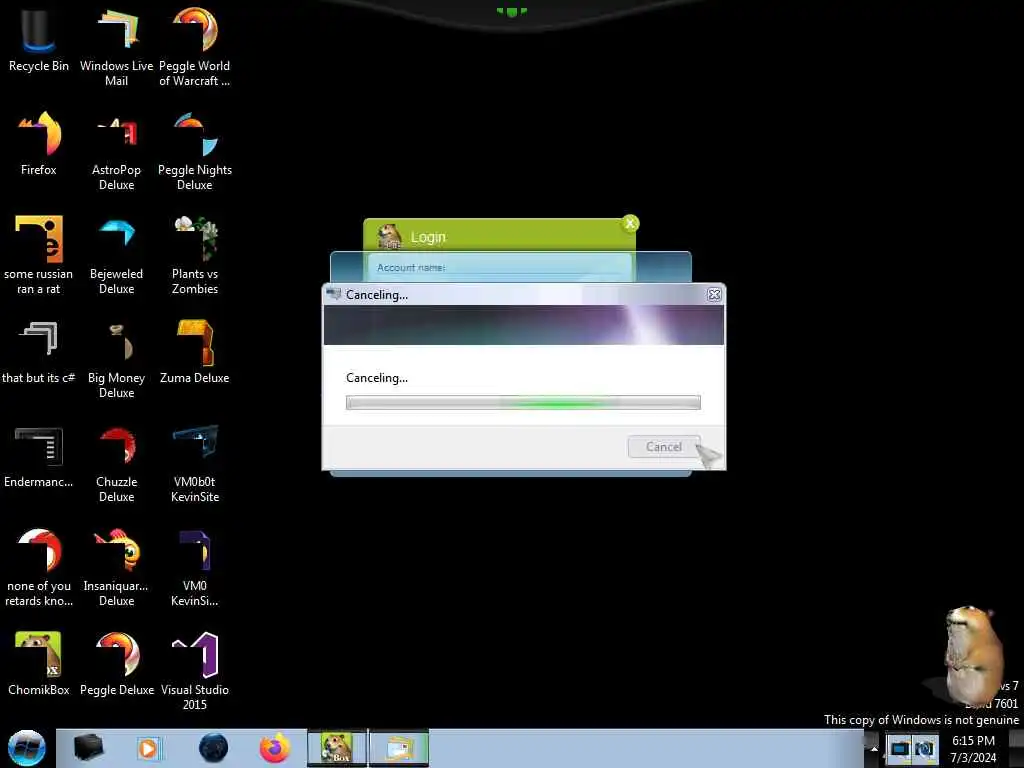Click the camera tray icon
Screen dimensions: 1024x768
click(924, 748)
